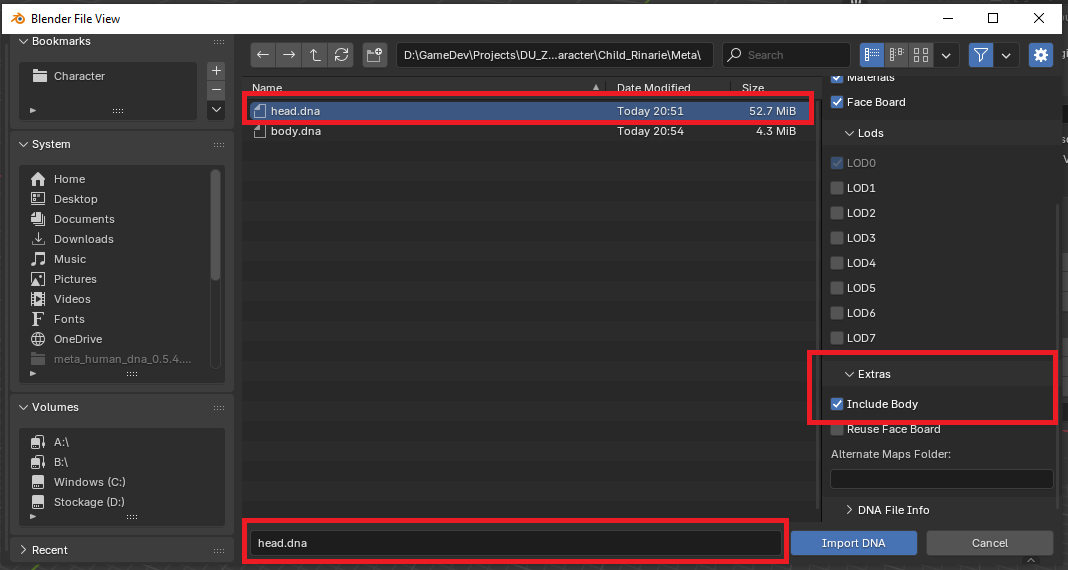This screenshot has width=1068, height=570.
Task: Enable the LOD5 checkbox
Action: (837, 288)
